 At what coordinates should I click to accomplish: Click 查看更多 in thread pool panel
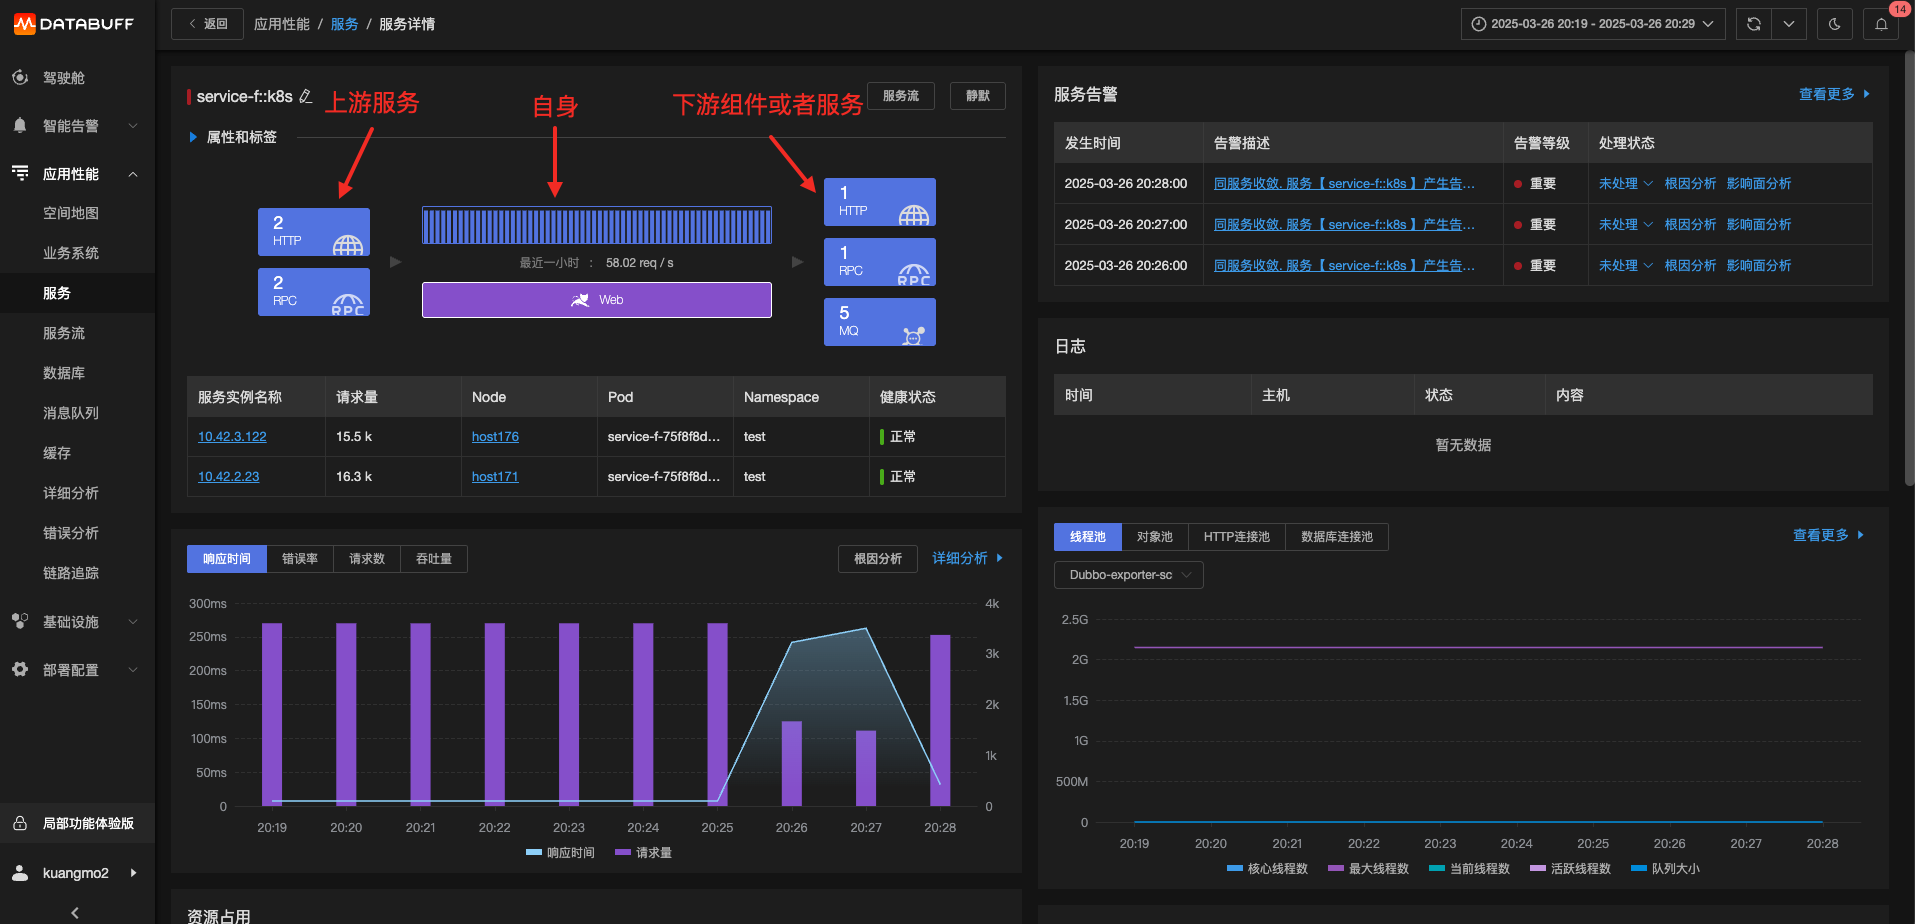coord(1828,536)
